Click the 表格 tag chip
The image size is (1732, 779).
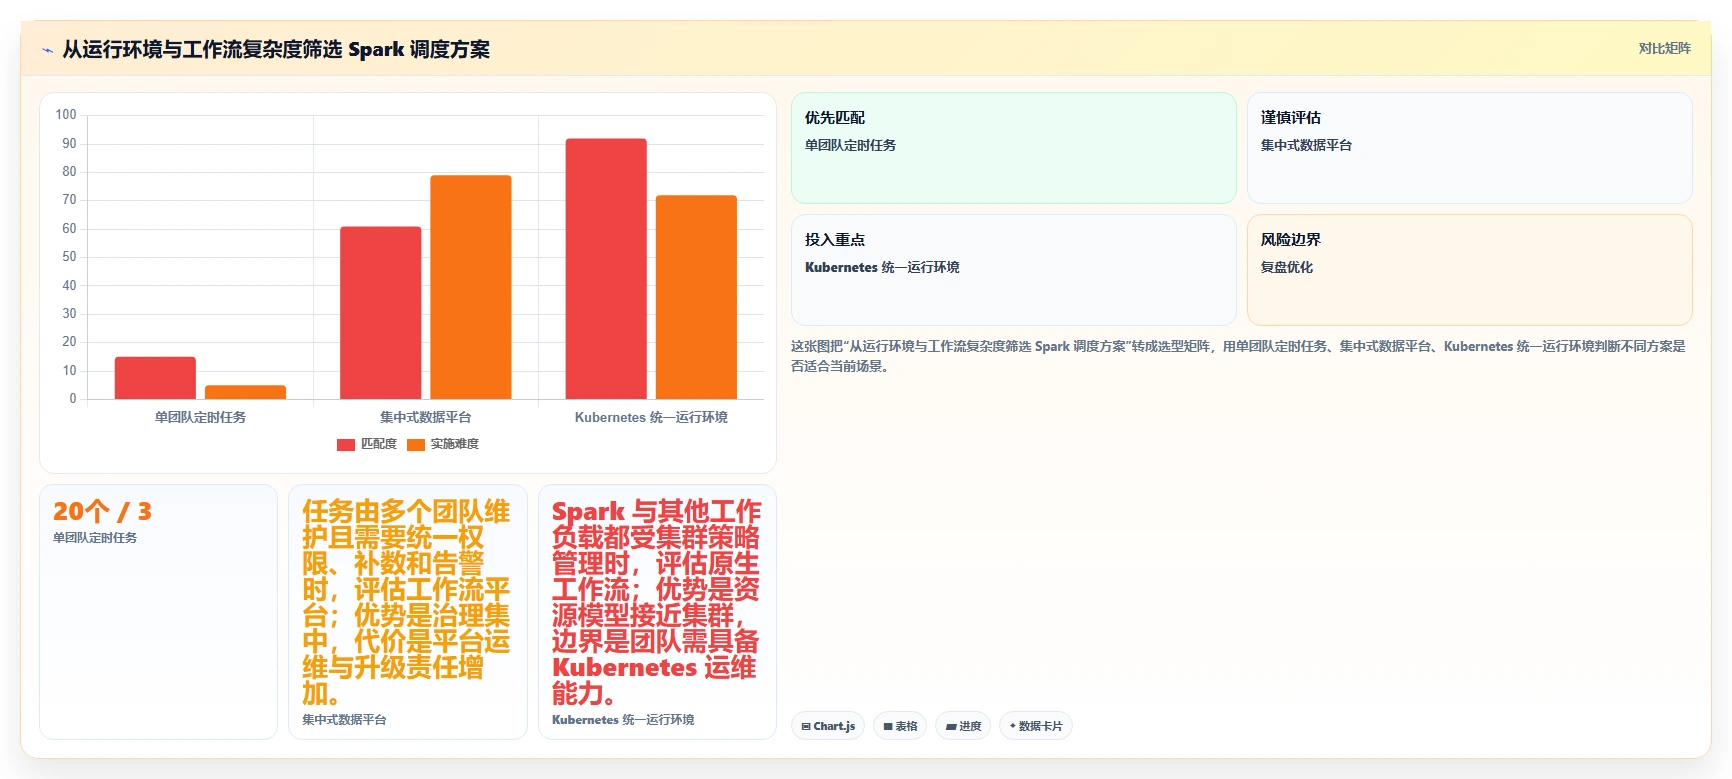(900, 726)
